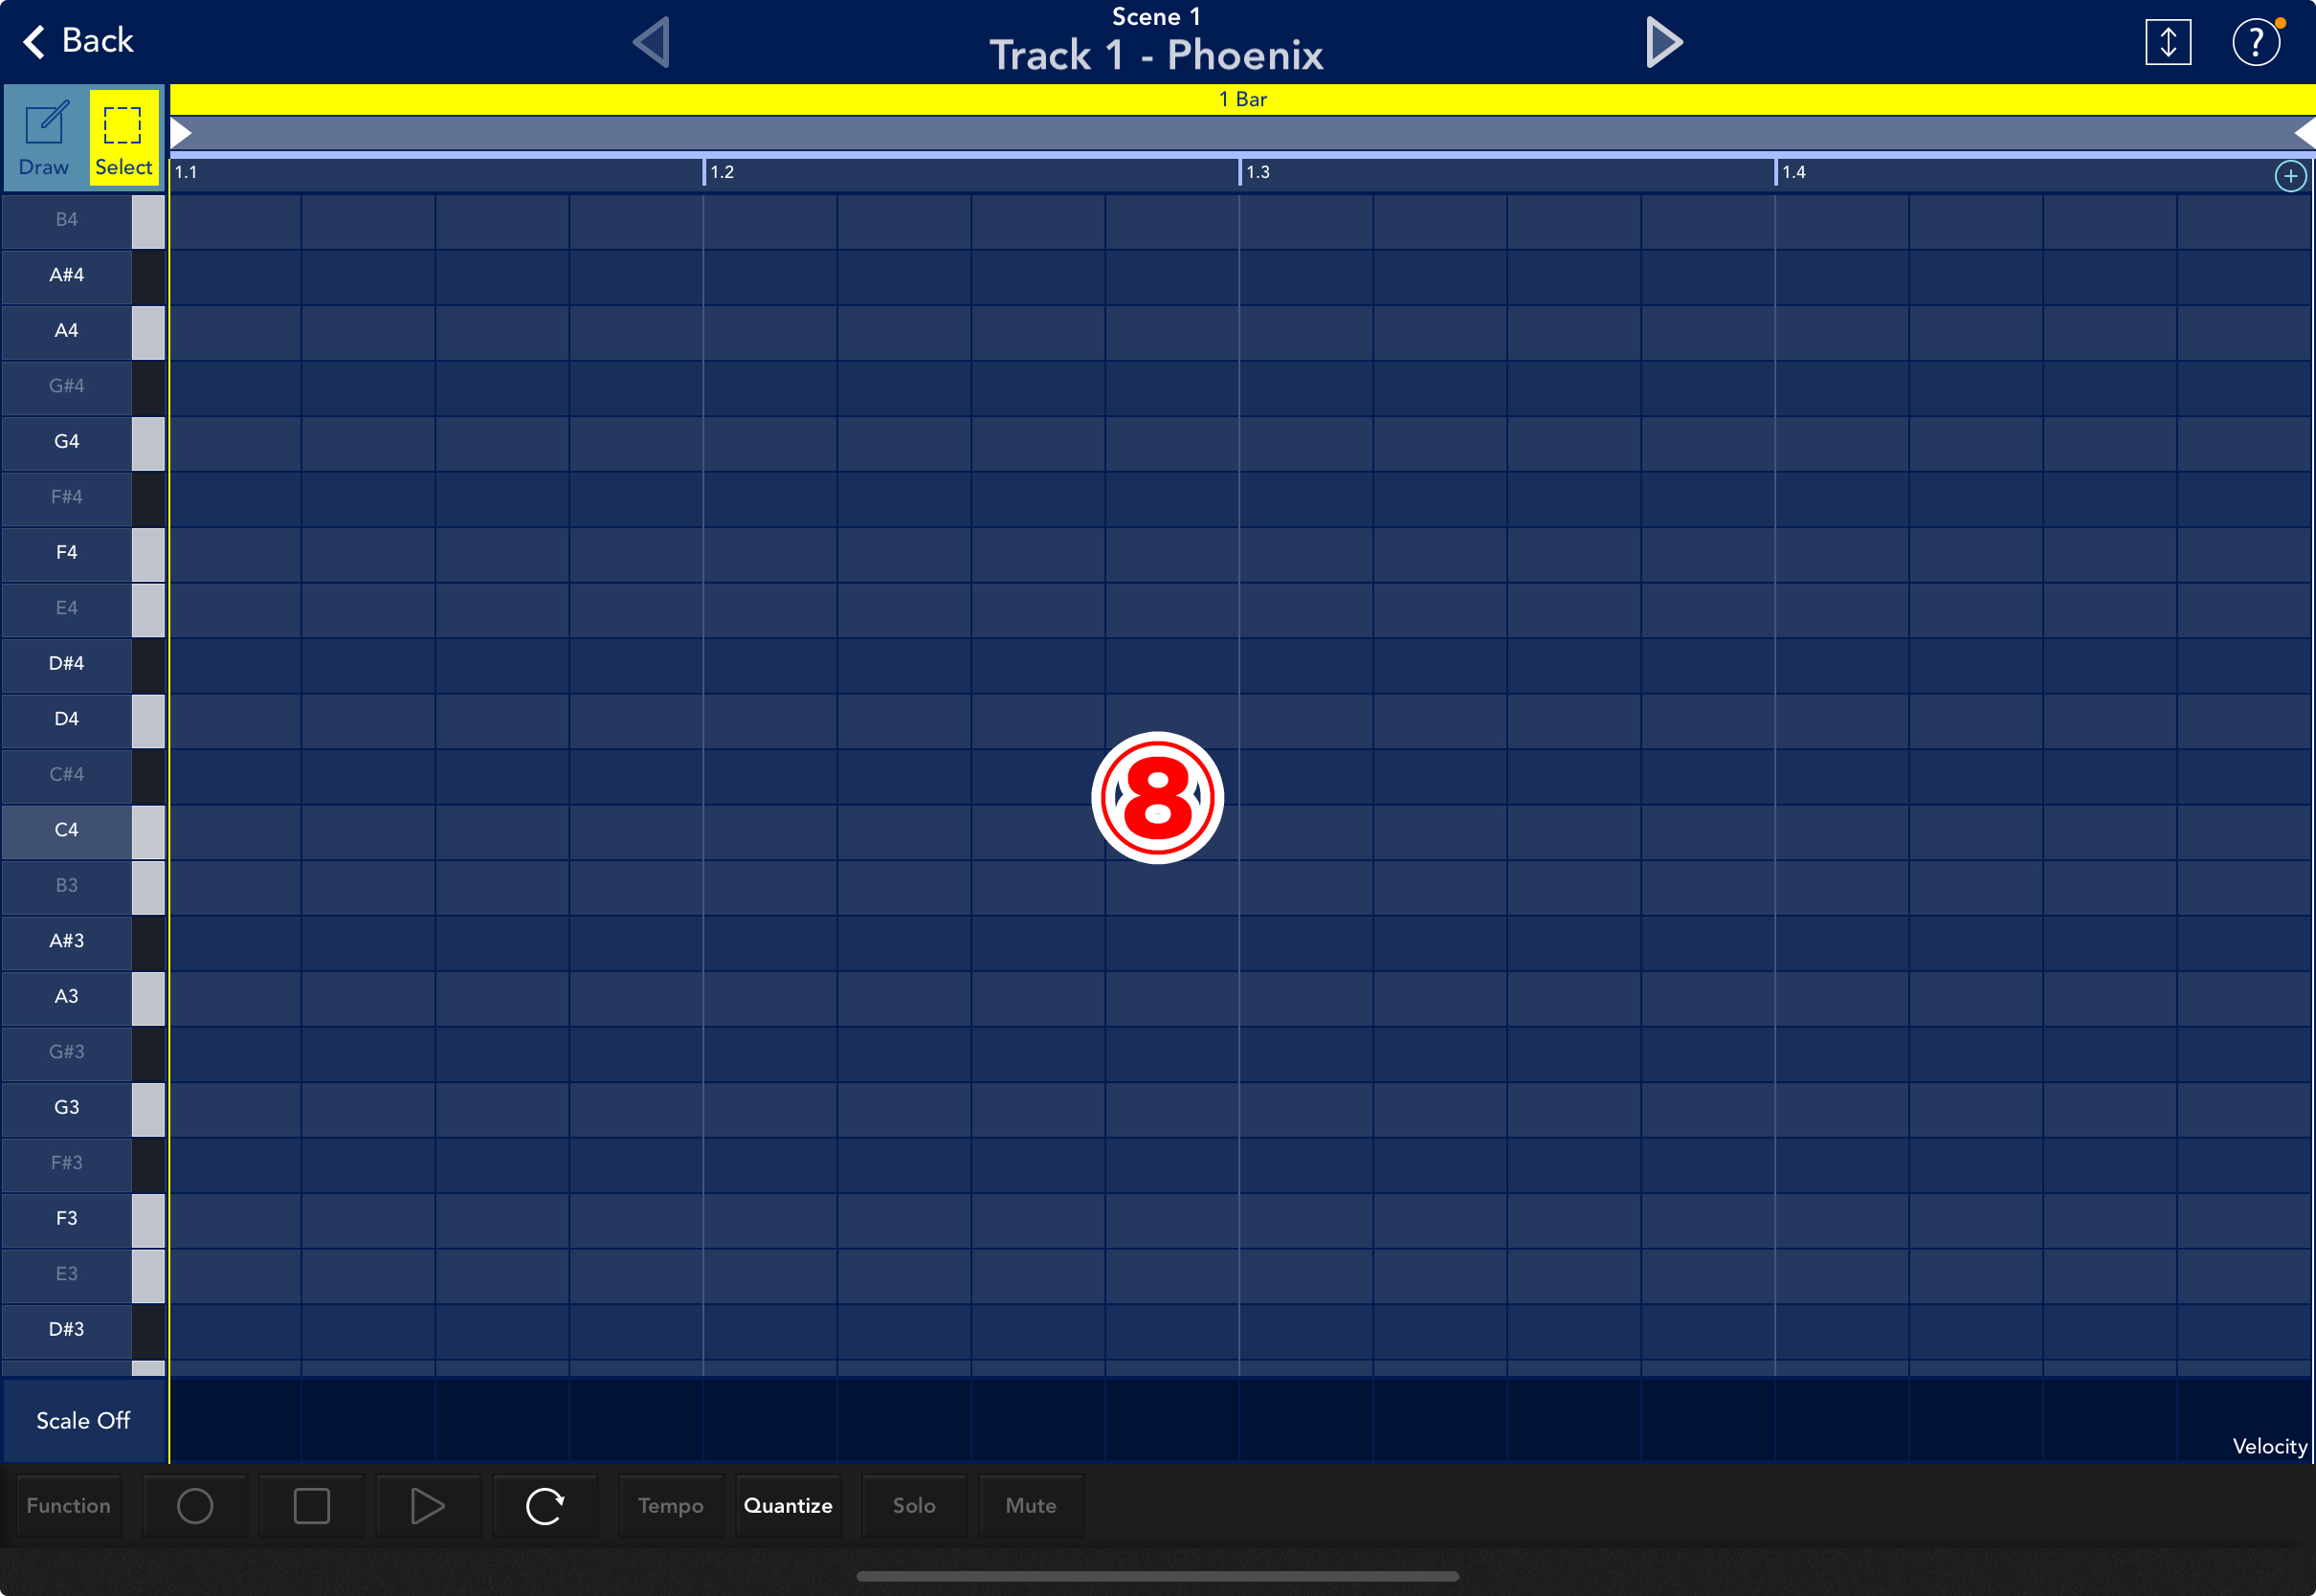Open the Velocity lane selector
The height and width of the screenshot is (1596, 2316).
[2269, 1447]
